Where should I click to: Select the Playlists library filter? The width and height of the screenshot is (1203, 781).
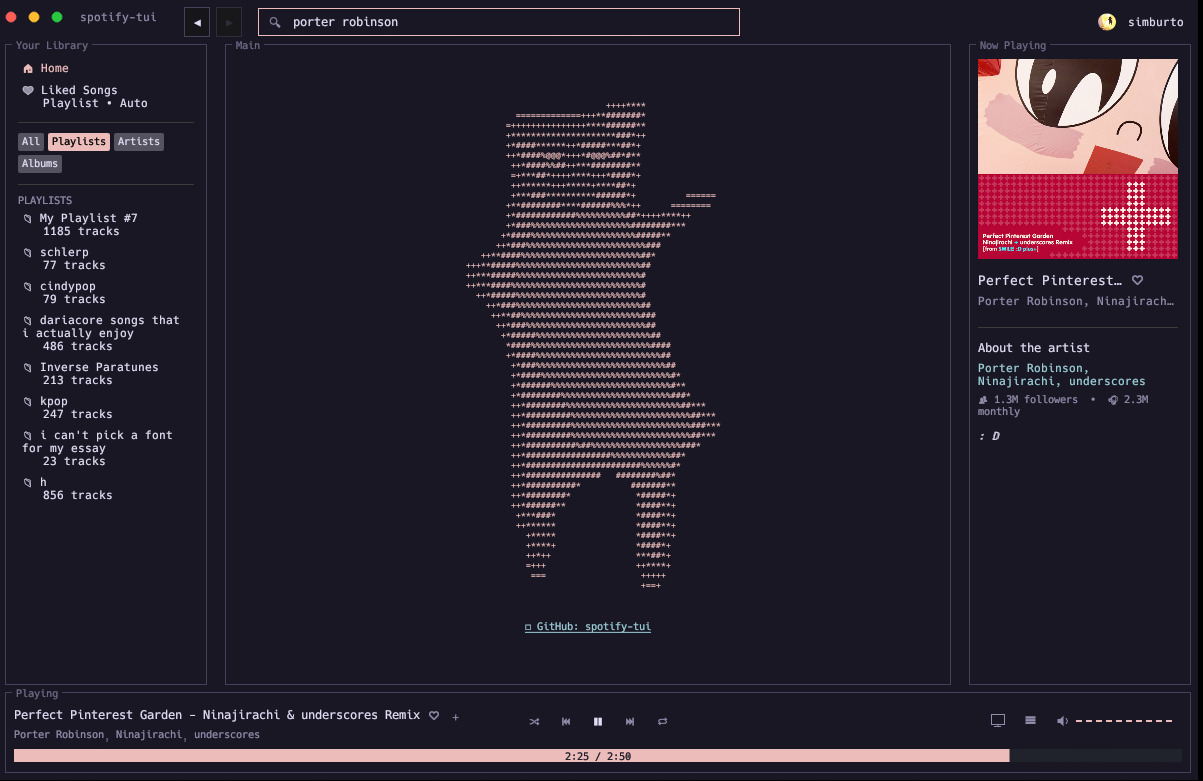coord(79,142)
